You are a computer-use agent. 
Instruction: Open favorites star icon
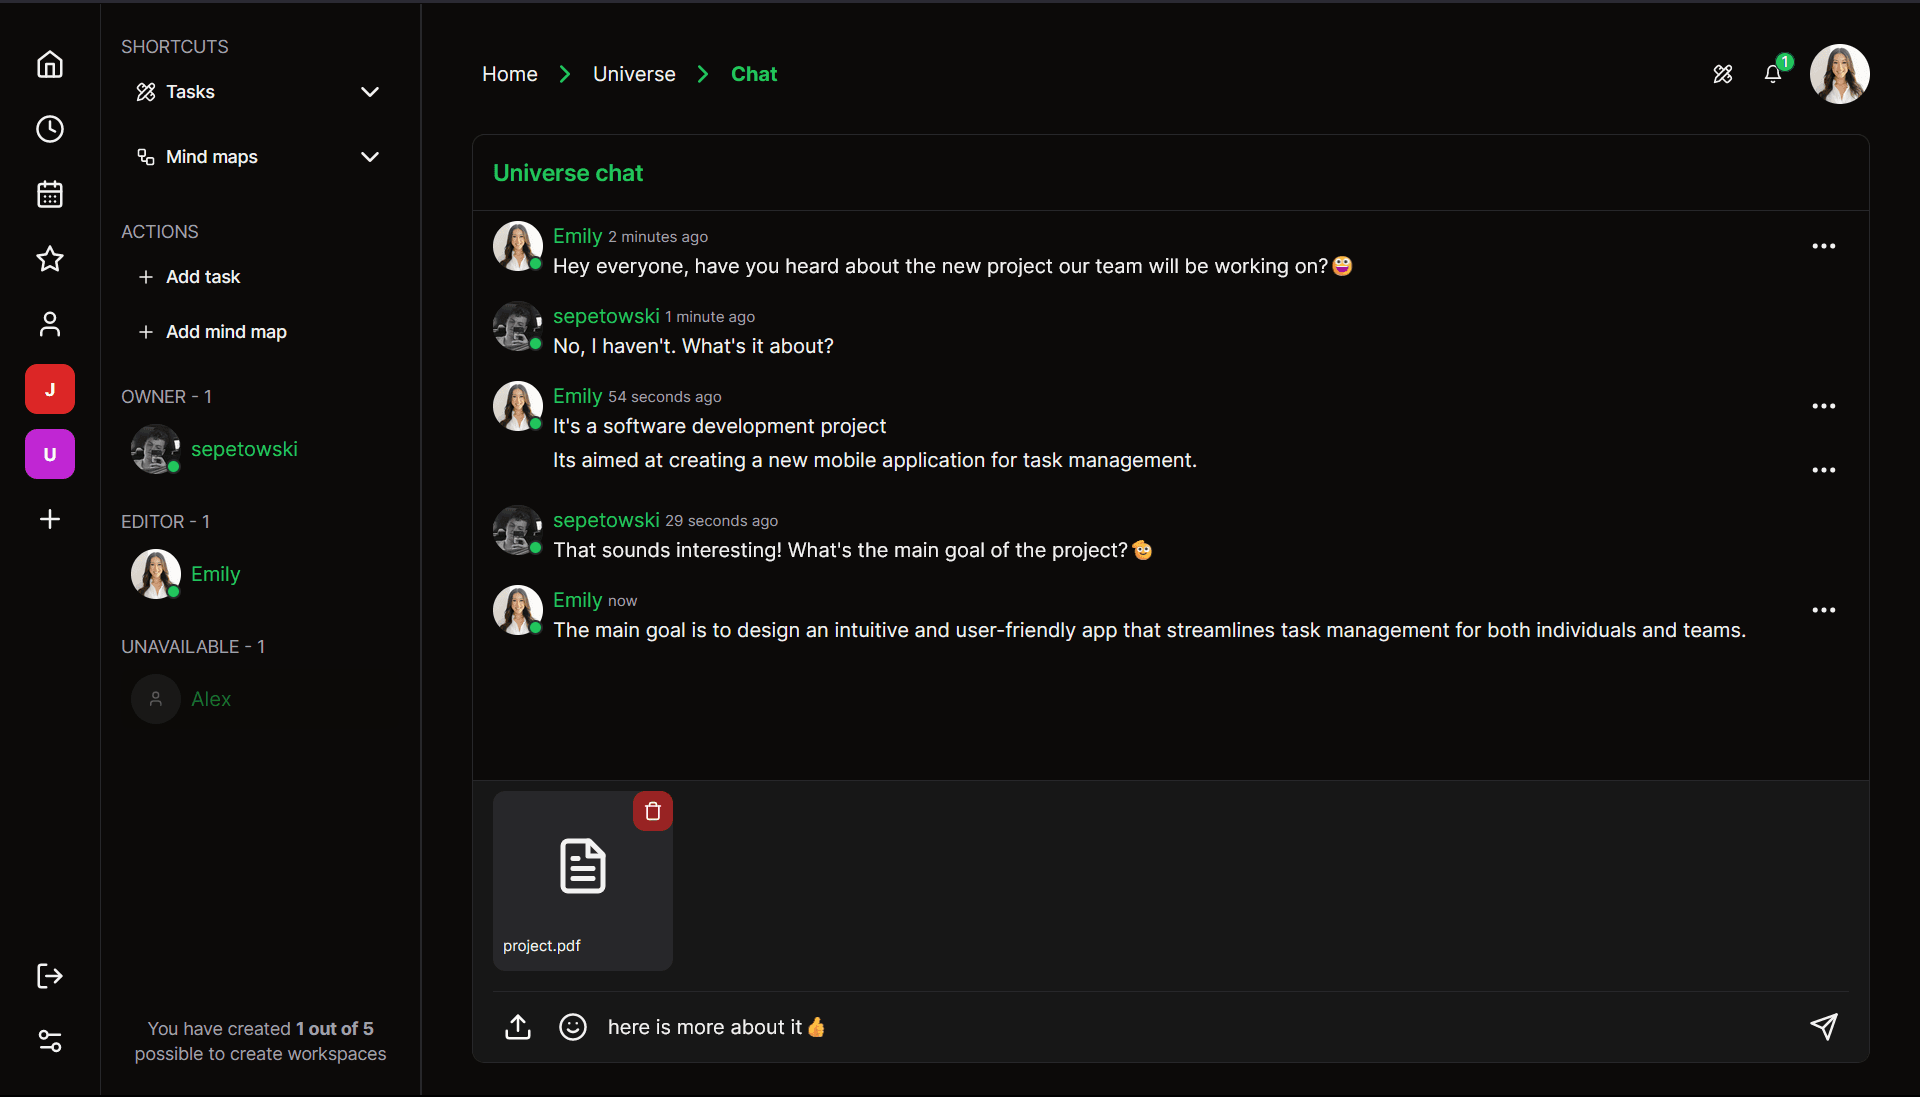tap(50, 259)
